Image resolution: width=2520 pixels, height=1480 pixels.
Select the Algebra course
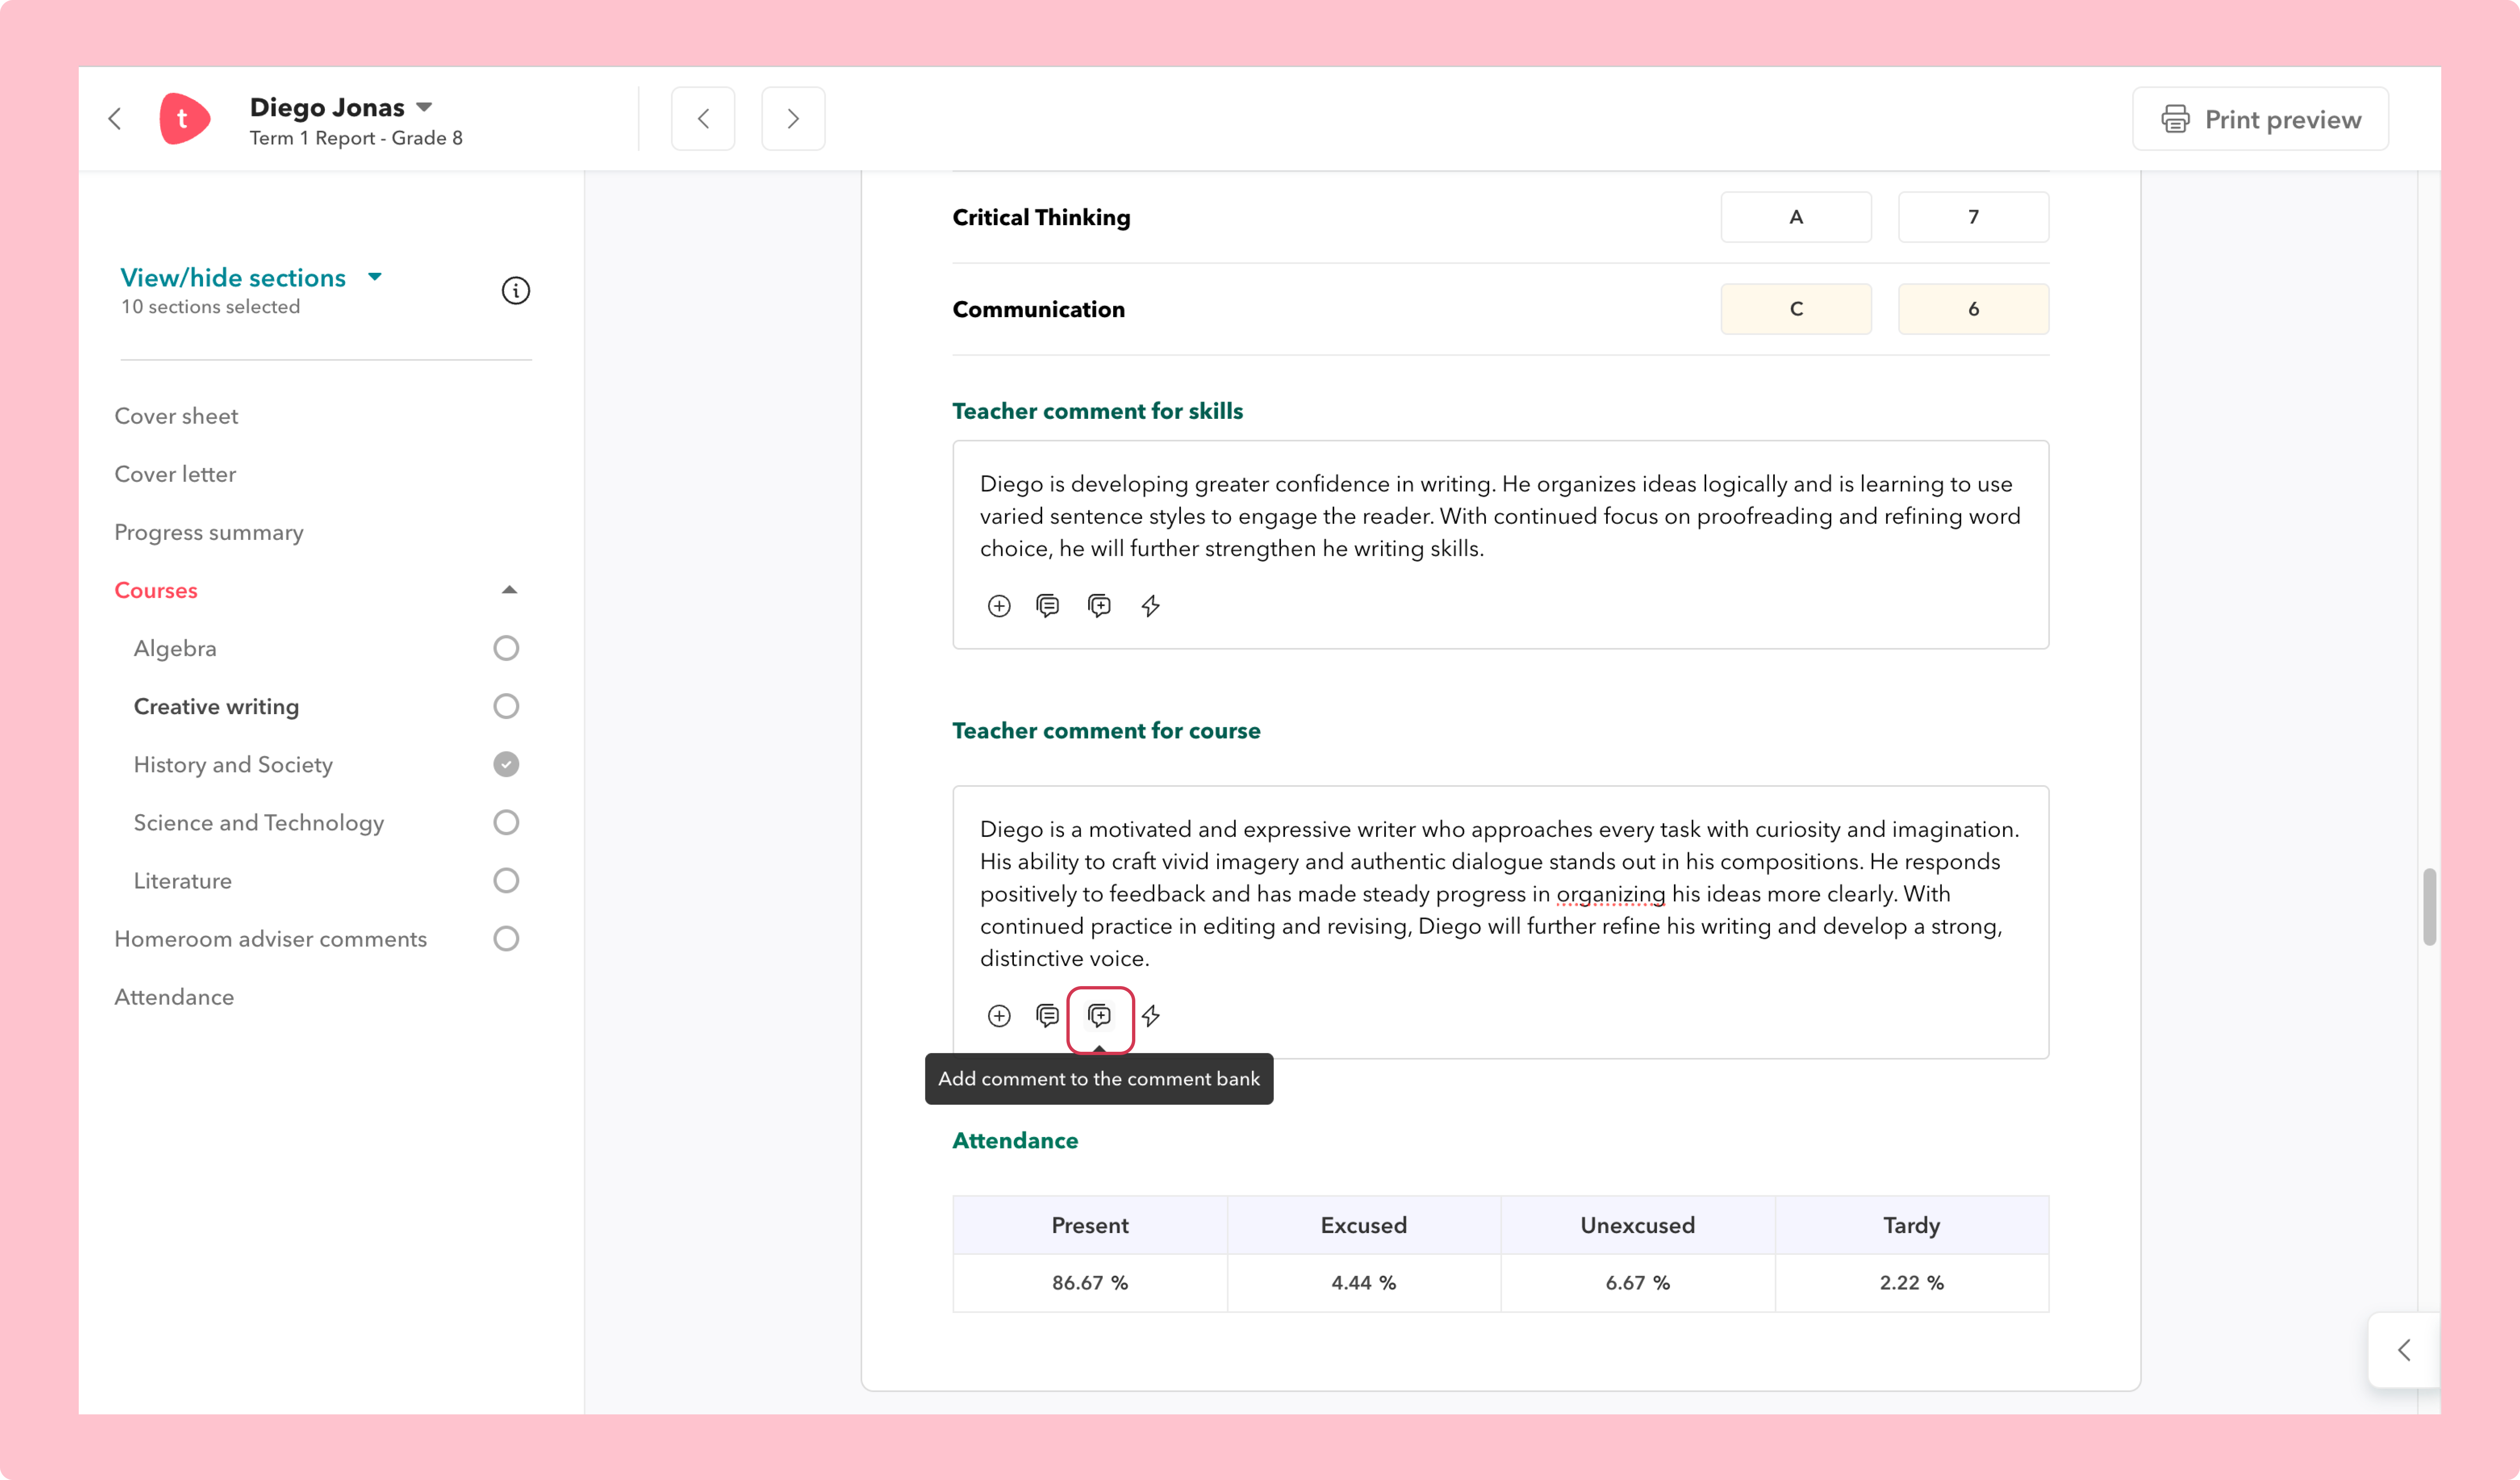[175, 648]
